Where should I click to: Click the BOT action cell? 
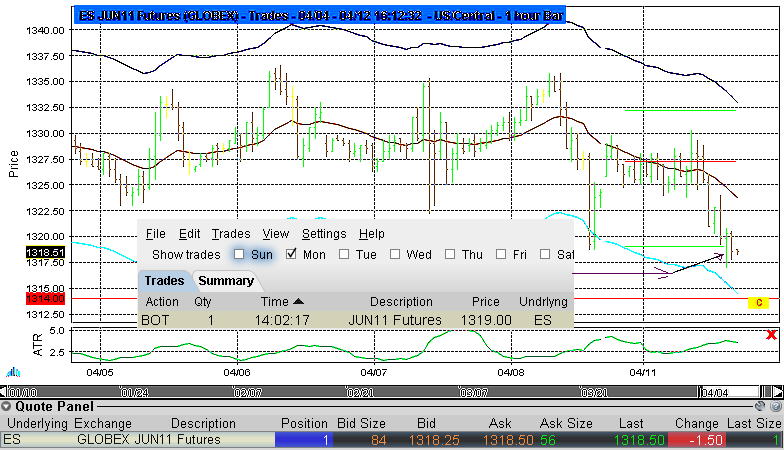[x=155, y=320]
